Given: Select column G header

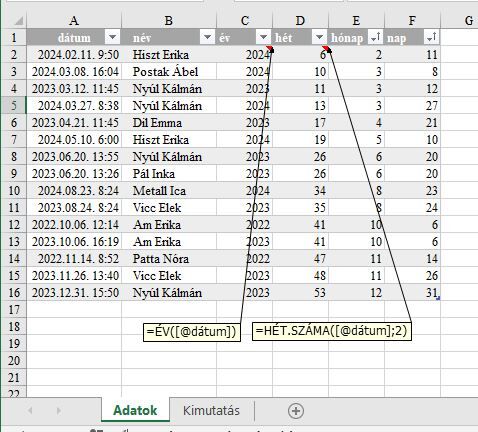Looking at the screenshot, I should pos(459,21).
